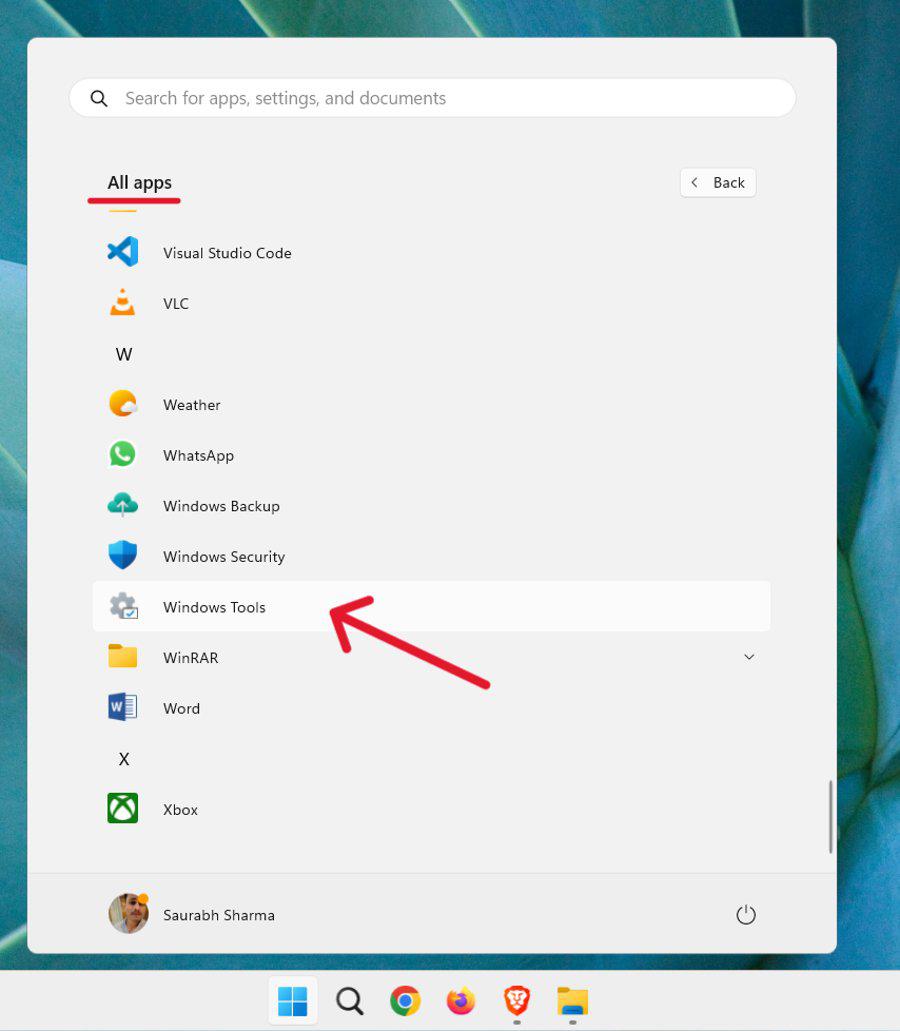Launch Microsoft Word
900x1031 pixels.
(181, 708)
